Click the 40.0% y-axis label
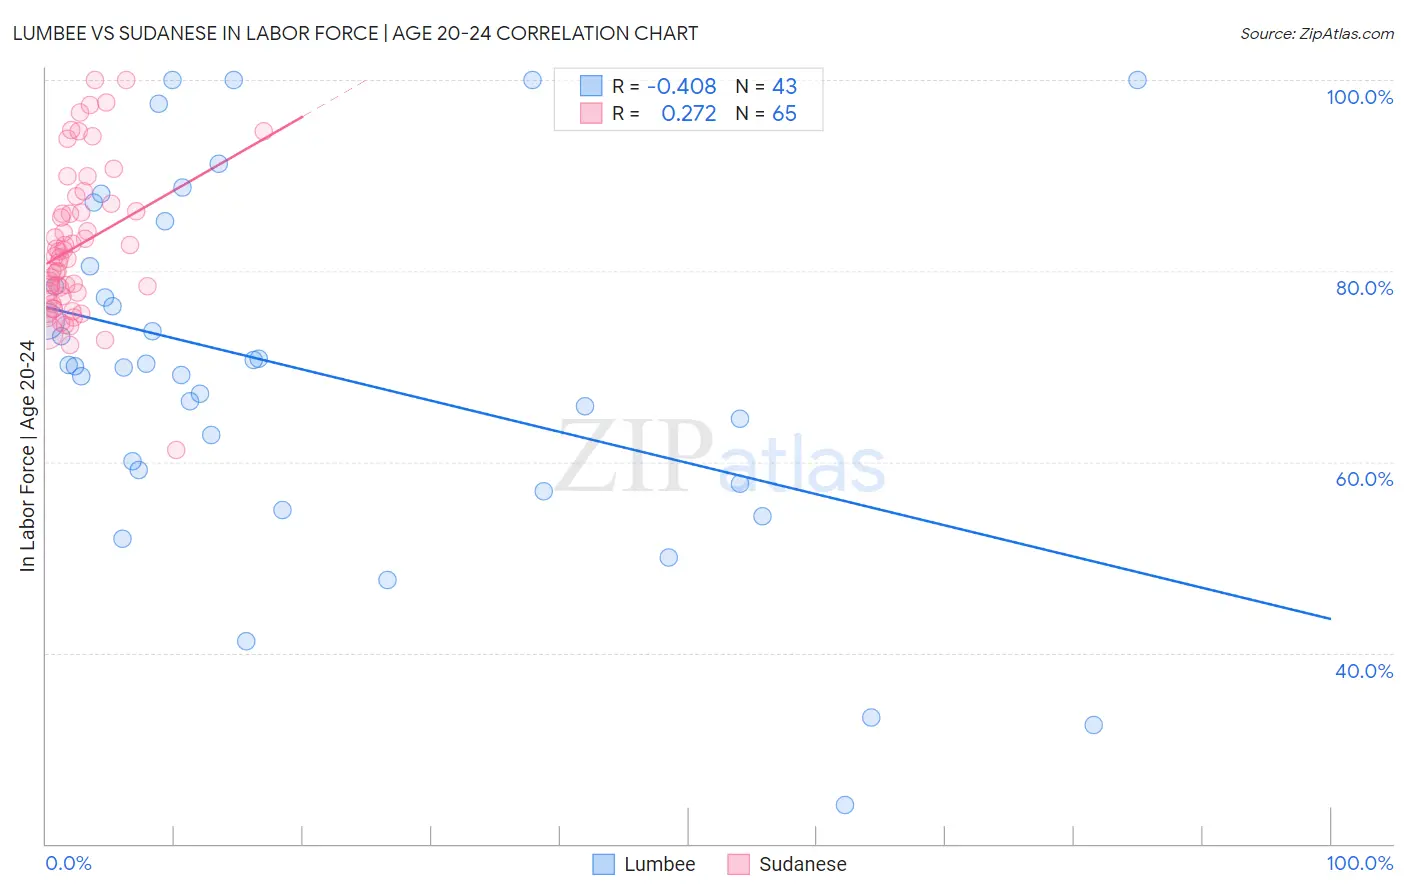This screenshot has width=1406, height=892. click(x=1364, y=671)
